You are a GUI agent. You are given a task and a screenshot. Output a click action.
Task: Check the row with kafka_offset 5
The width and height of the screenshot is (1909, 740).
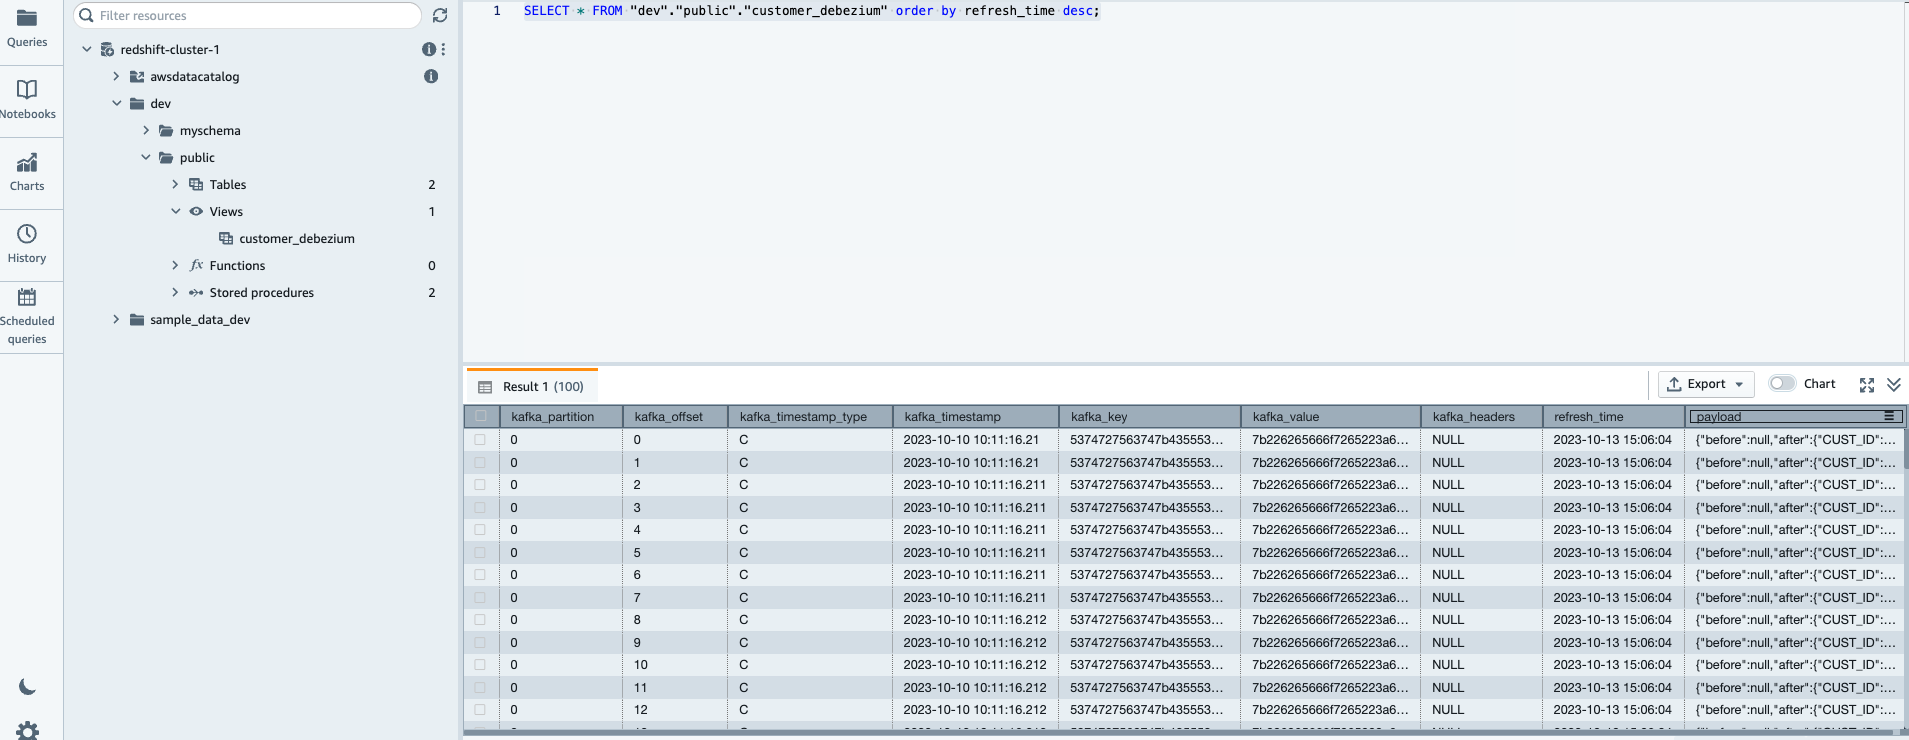coord(480,552)
